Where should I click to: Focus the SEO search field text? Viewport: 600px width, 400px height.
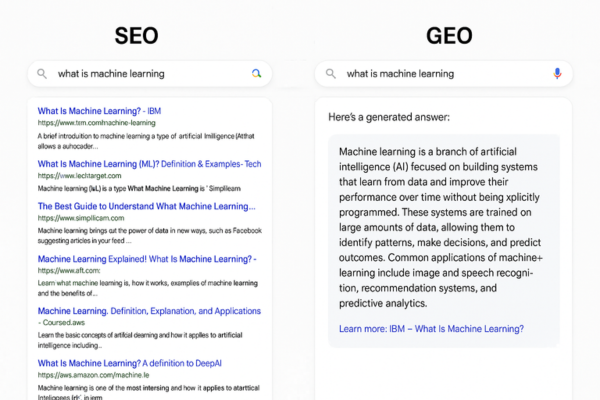pyautogui.click(x=111, y=74)
